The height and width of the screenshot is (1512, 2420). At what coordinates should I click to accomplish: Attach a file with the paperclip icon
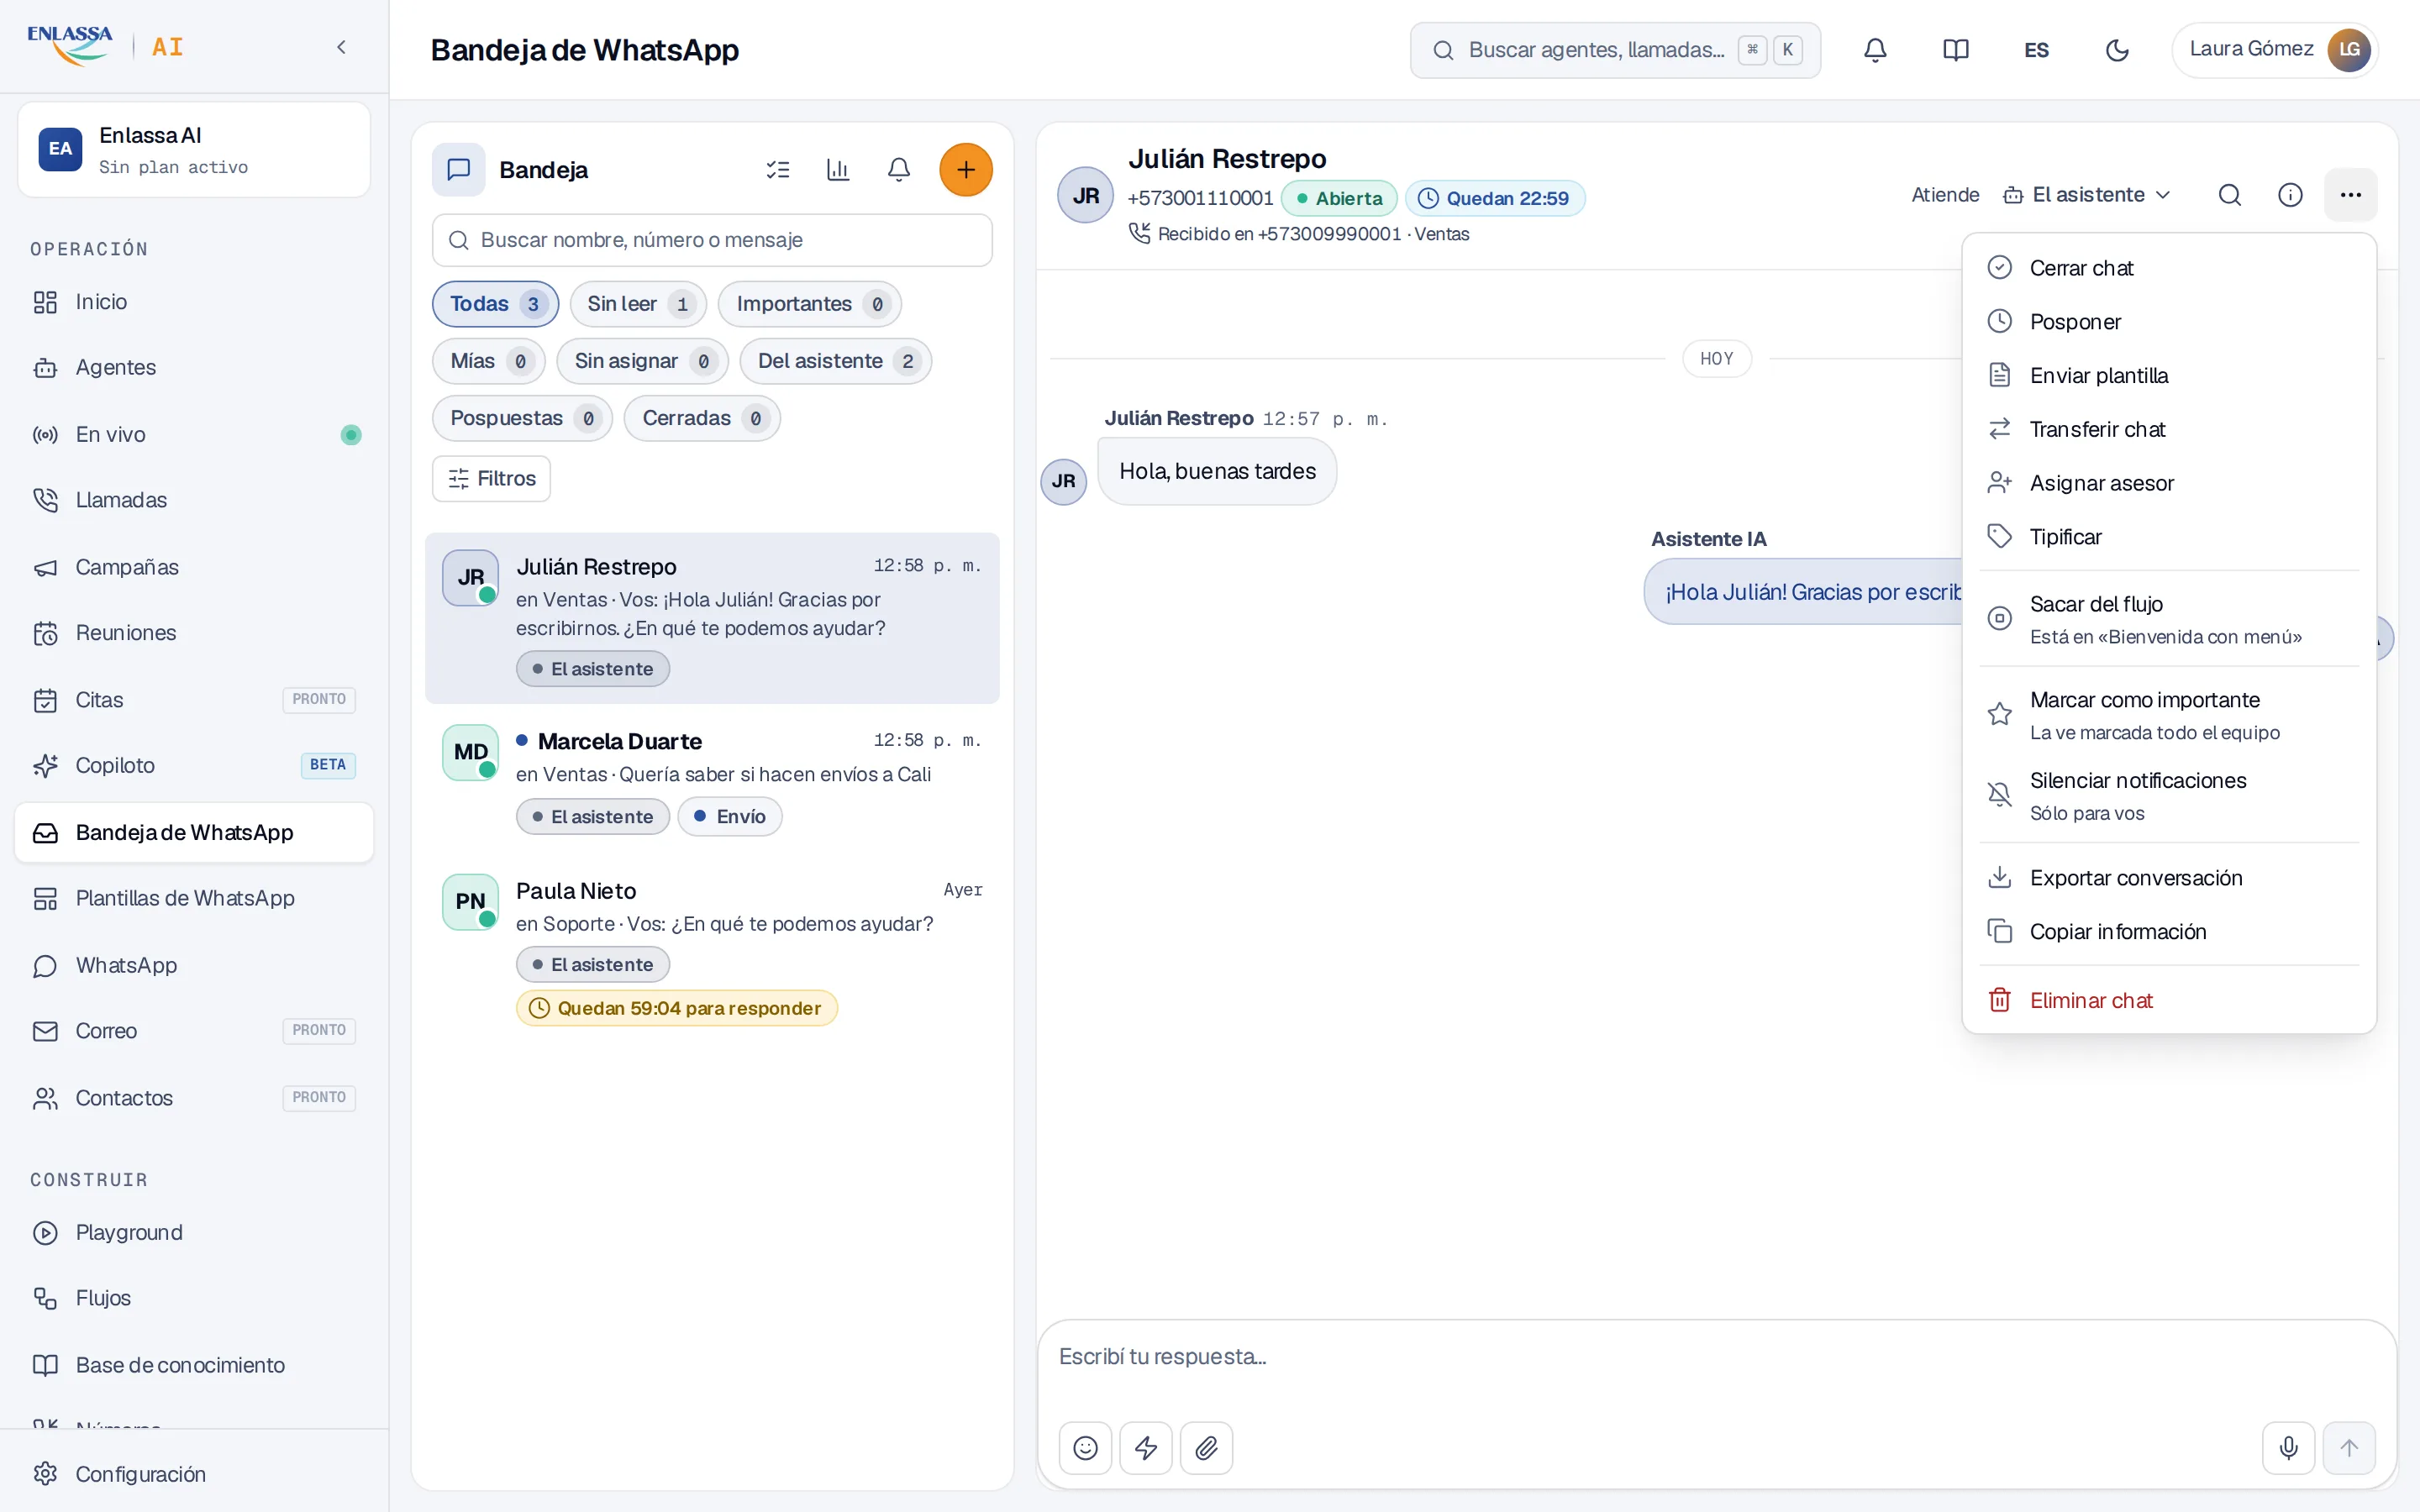pyautogui.click(x=1206, y=1447)
